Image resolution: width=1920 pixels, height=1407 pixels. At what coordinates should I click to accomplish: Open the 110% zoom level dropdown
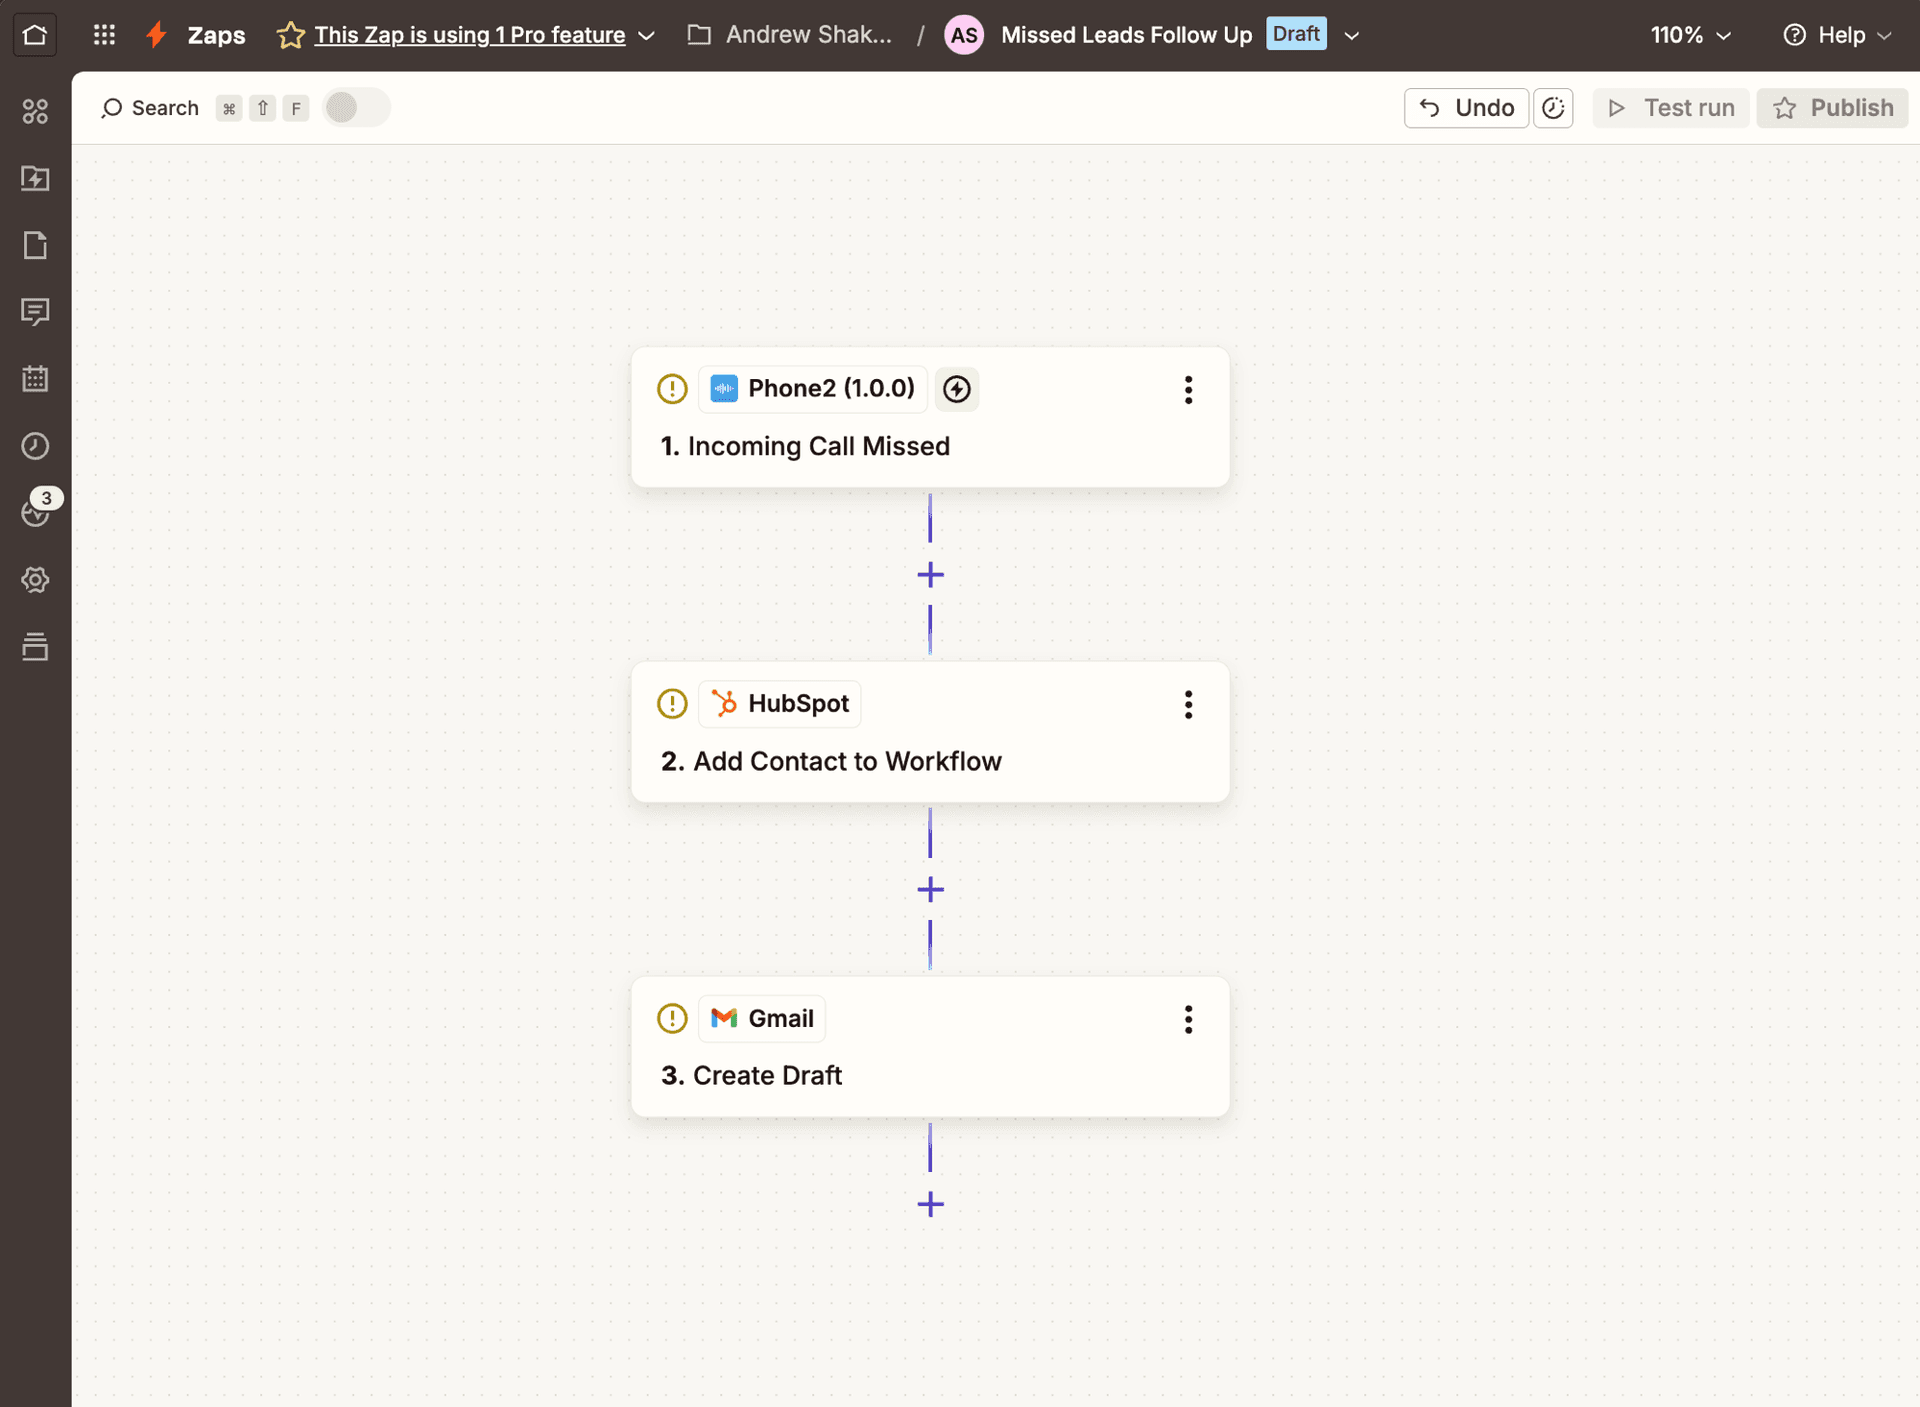[1690, 35]
